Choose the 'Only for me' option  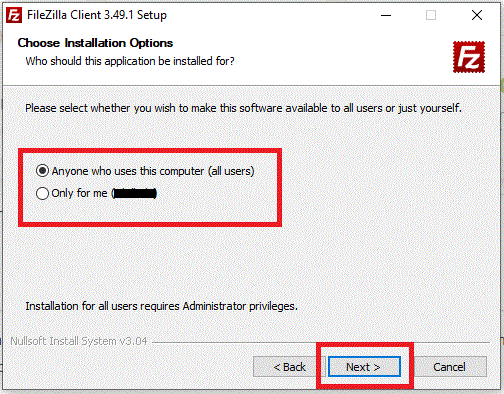pos(42,193)
